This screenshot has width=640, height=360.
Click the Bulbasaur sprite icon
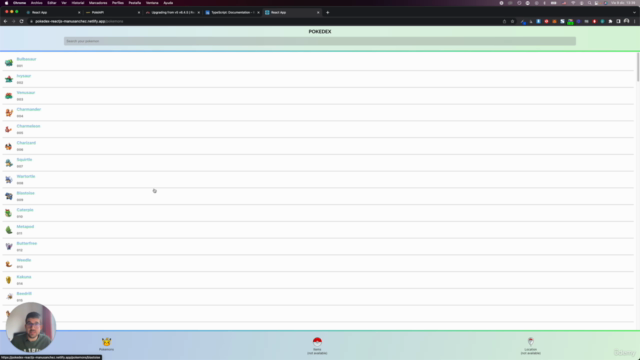tap(9, 62)
